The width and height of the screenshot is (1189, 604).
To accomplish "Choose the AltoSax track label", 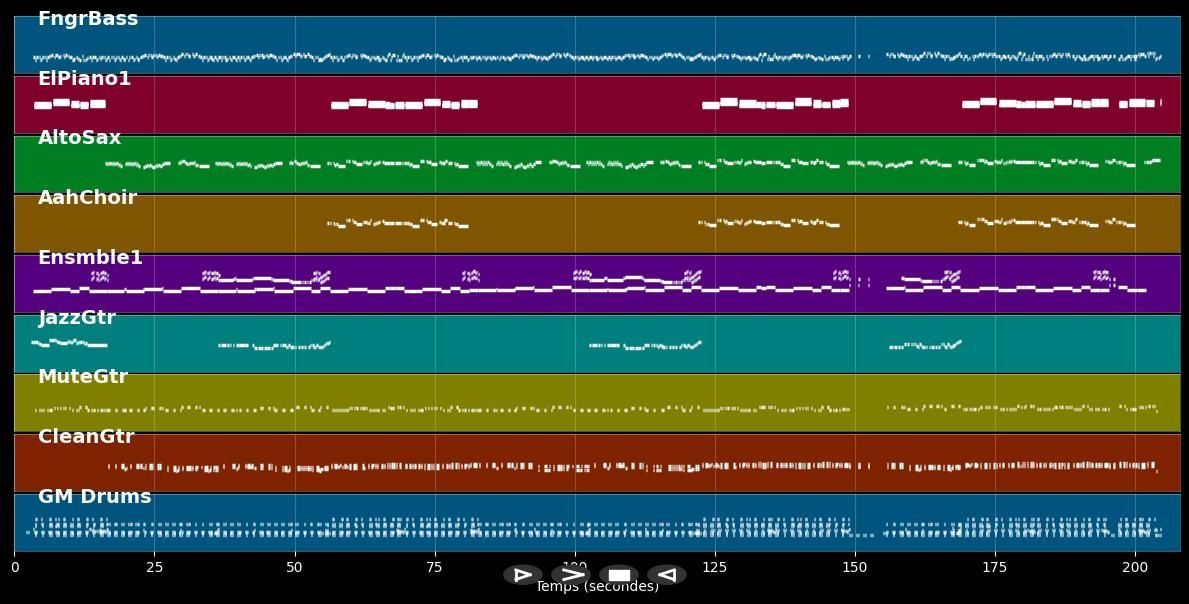I will [79, 138].
